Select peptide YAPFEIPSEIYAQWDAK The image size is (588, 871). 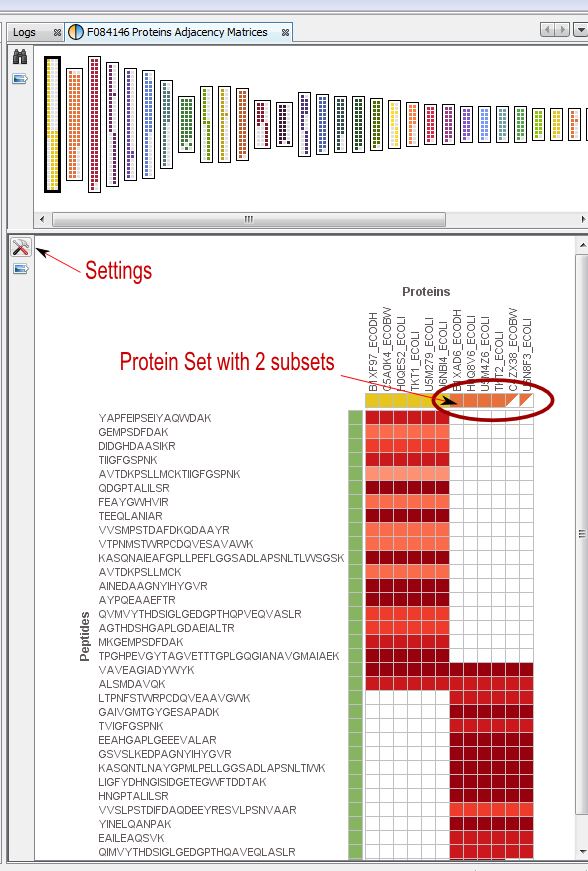(154, 418)
